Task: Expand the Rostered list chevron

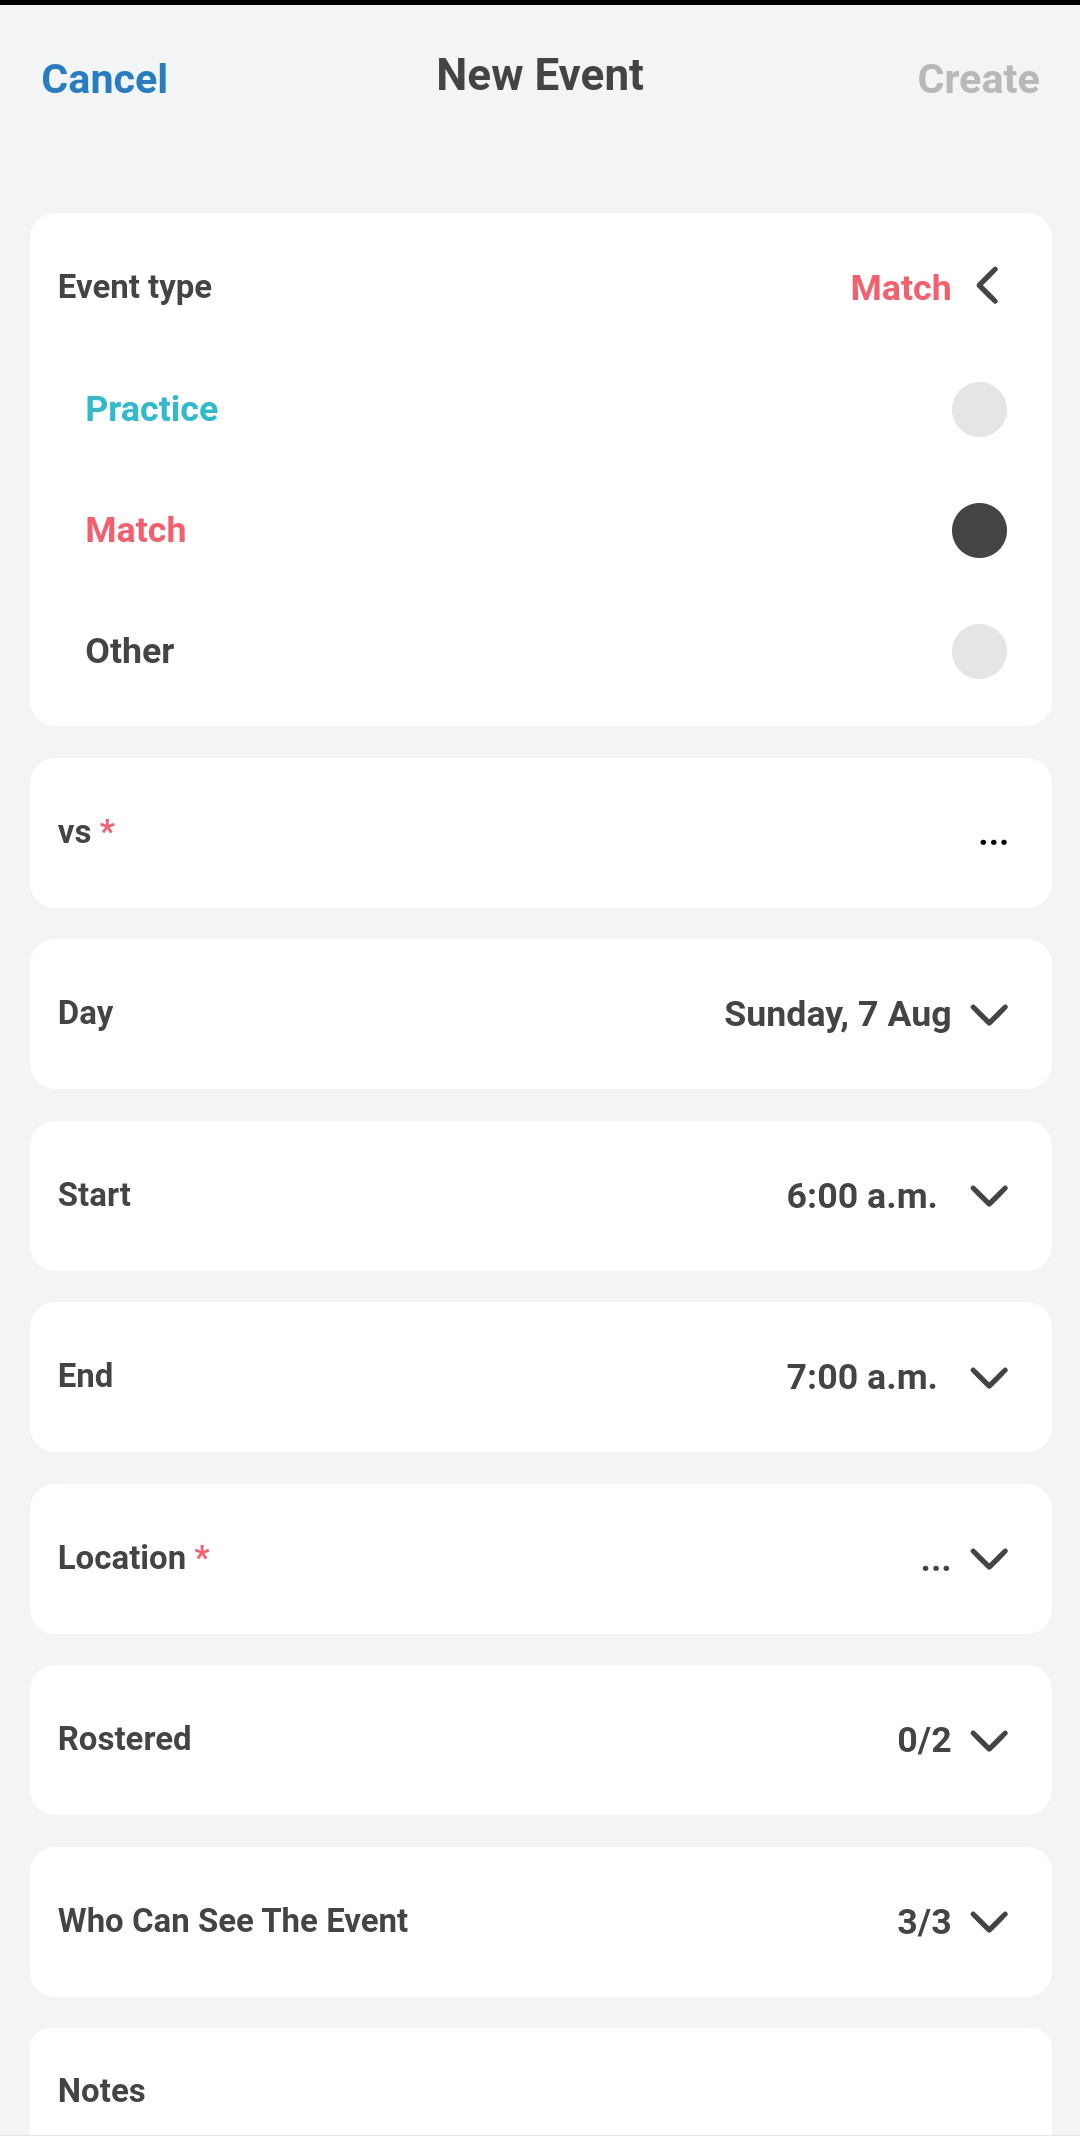Action: 989,1741
